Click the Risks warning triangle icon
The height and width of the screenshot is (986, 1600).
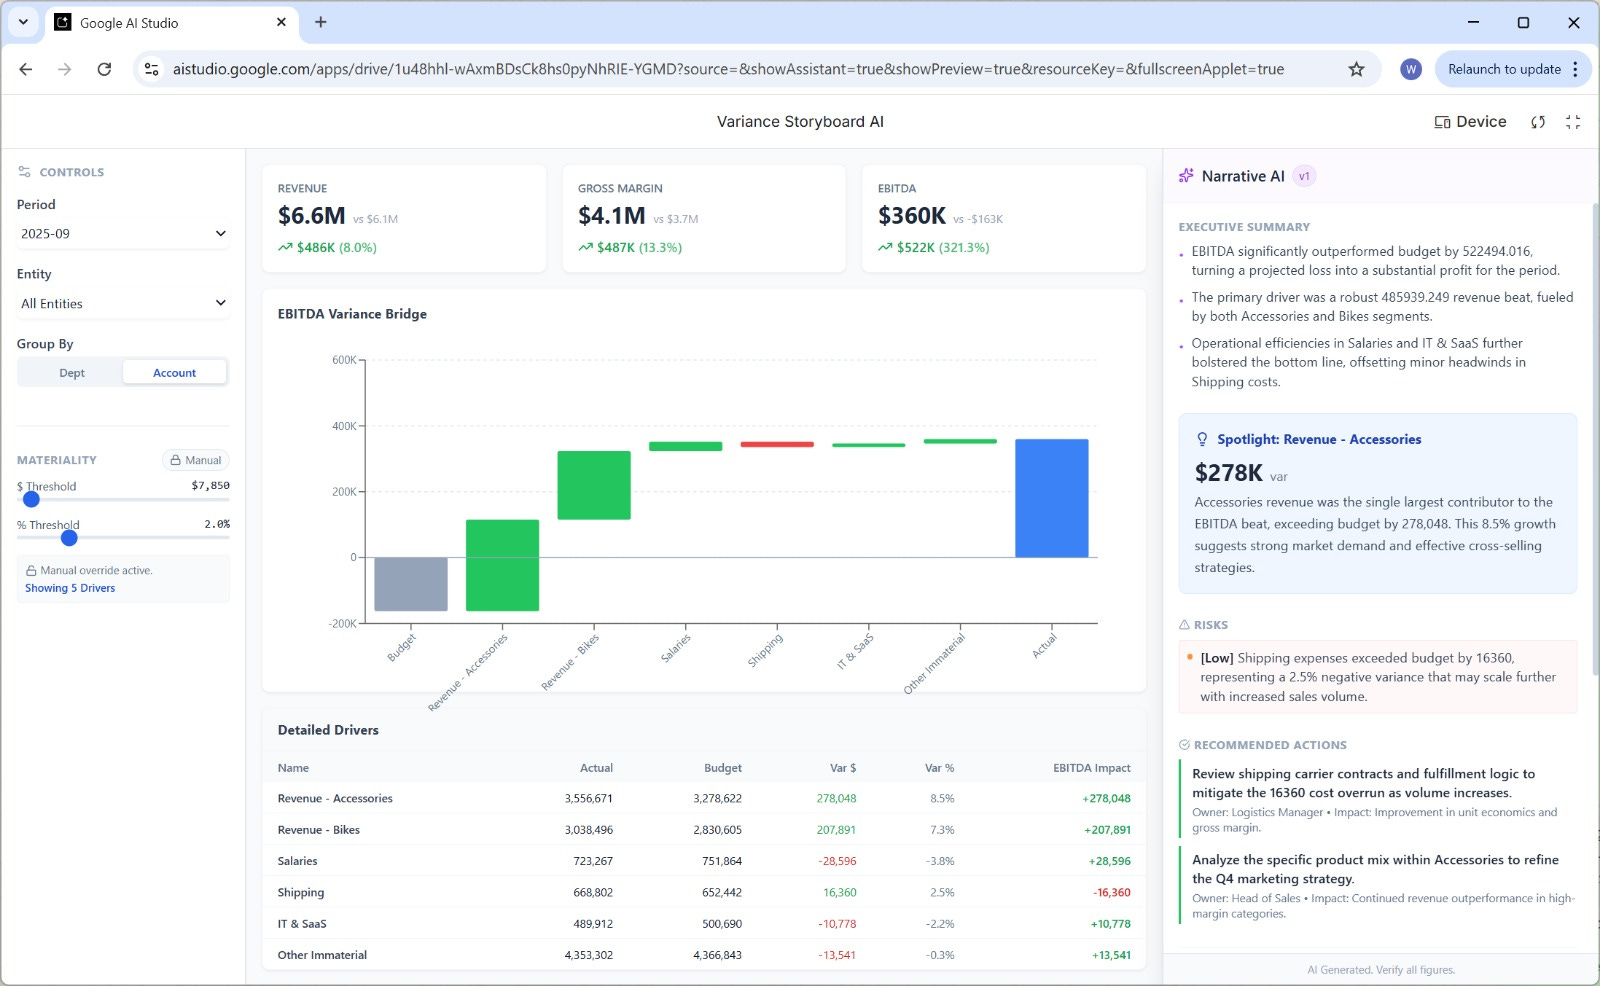click(1184, 625)
